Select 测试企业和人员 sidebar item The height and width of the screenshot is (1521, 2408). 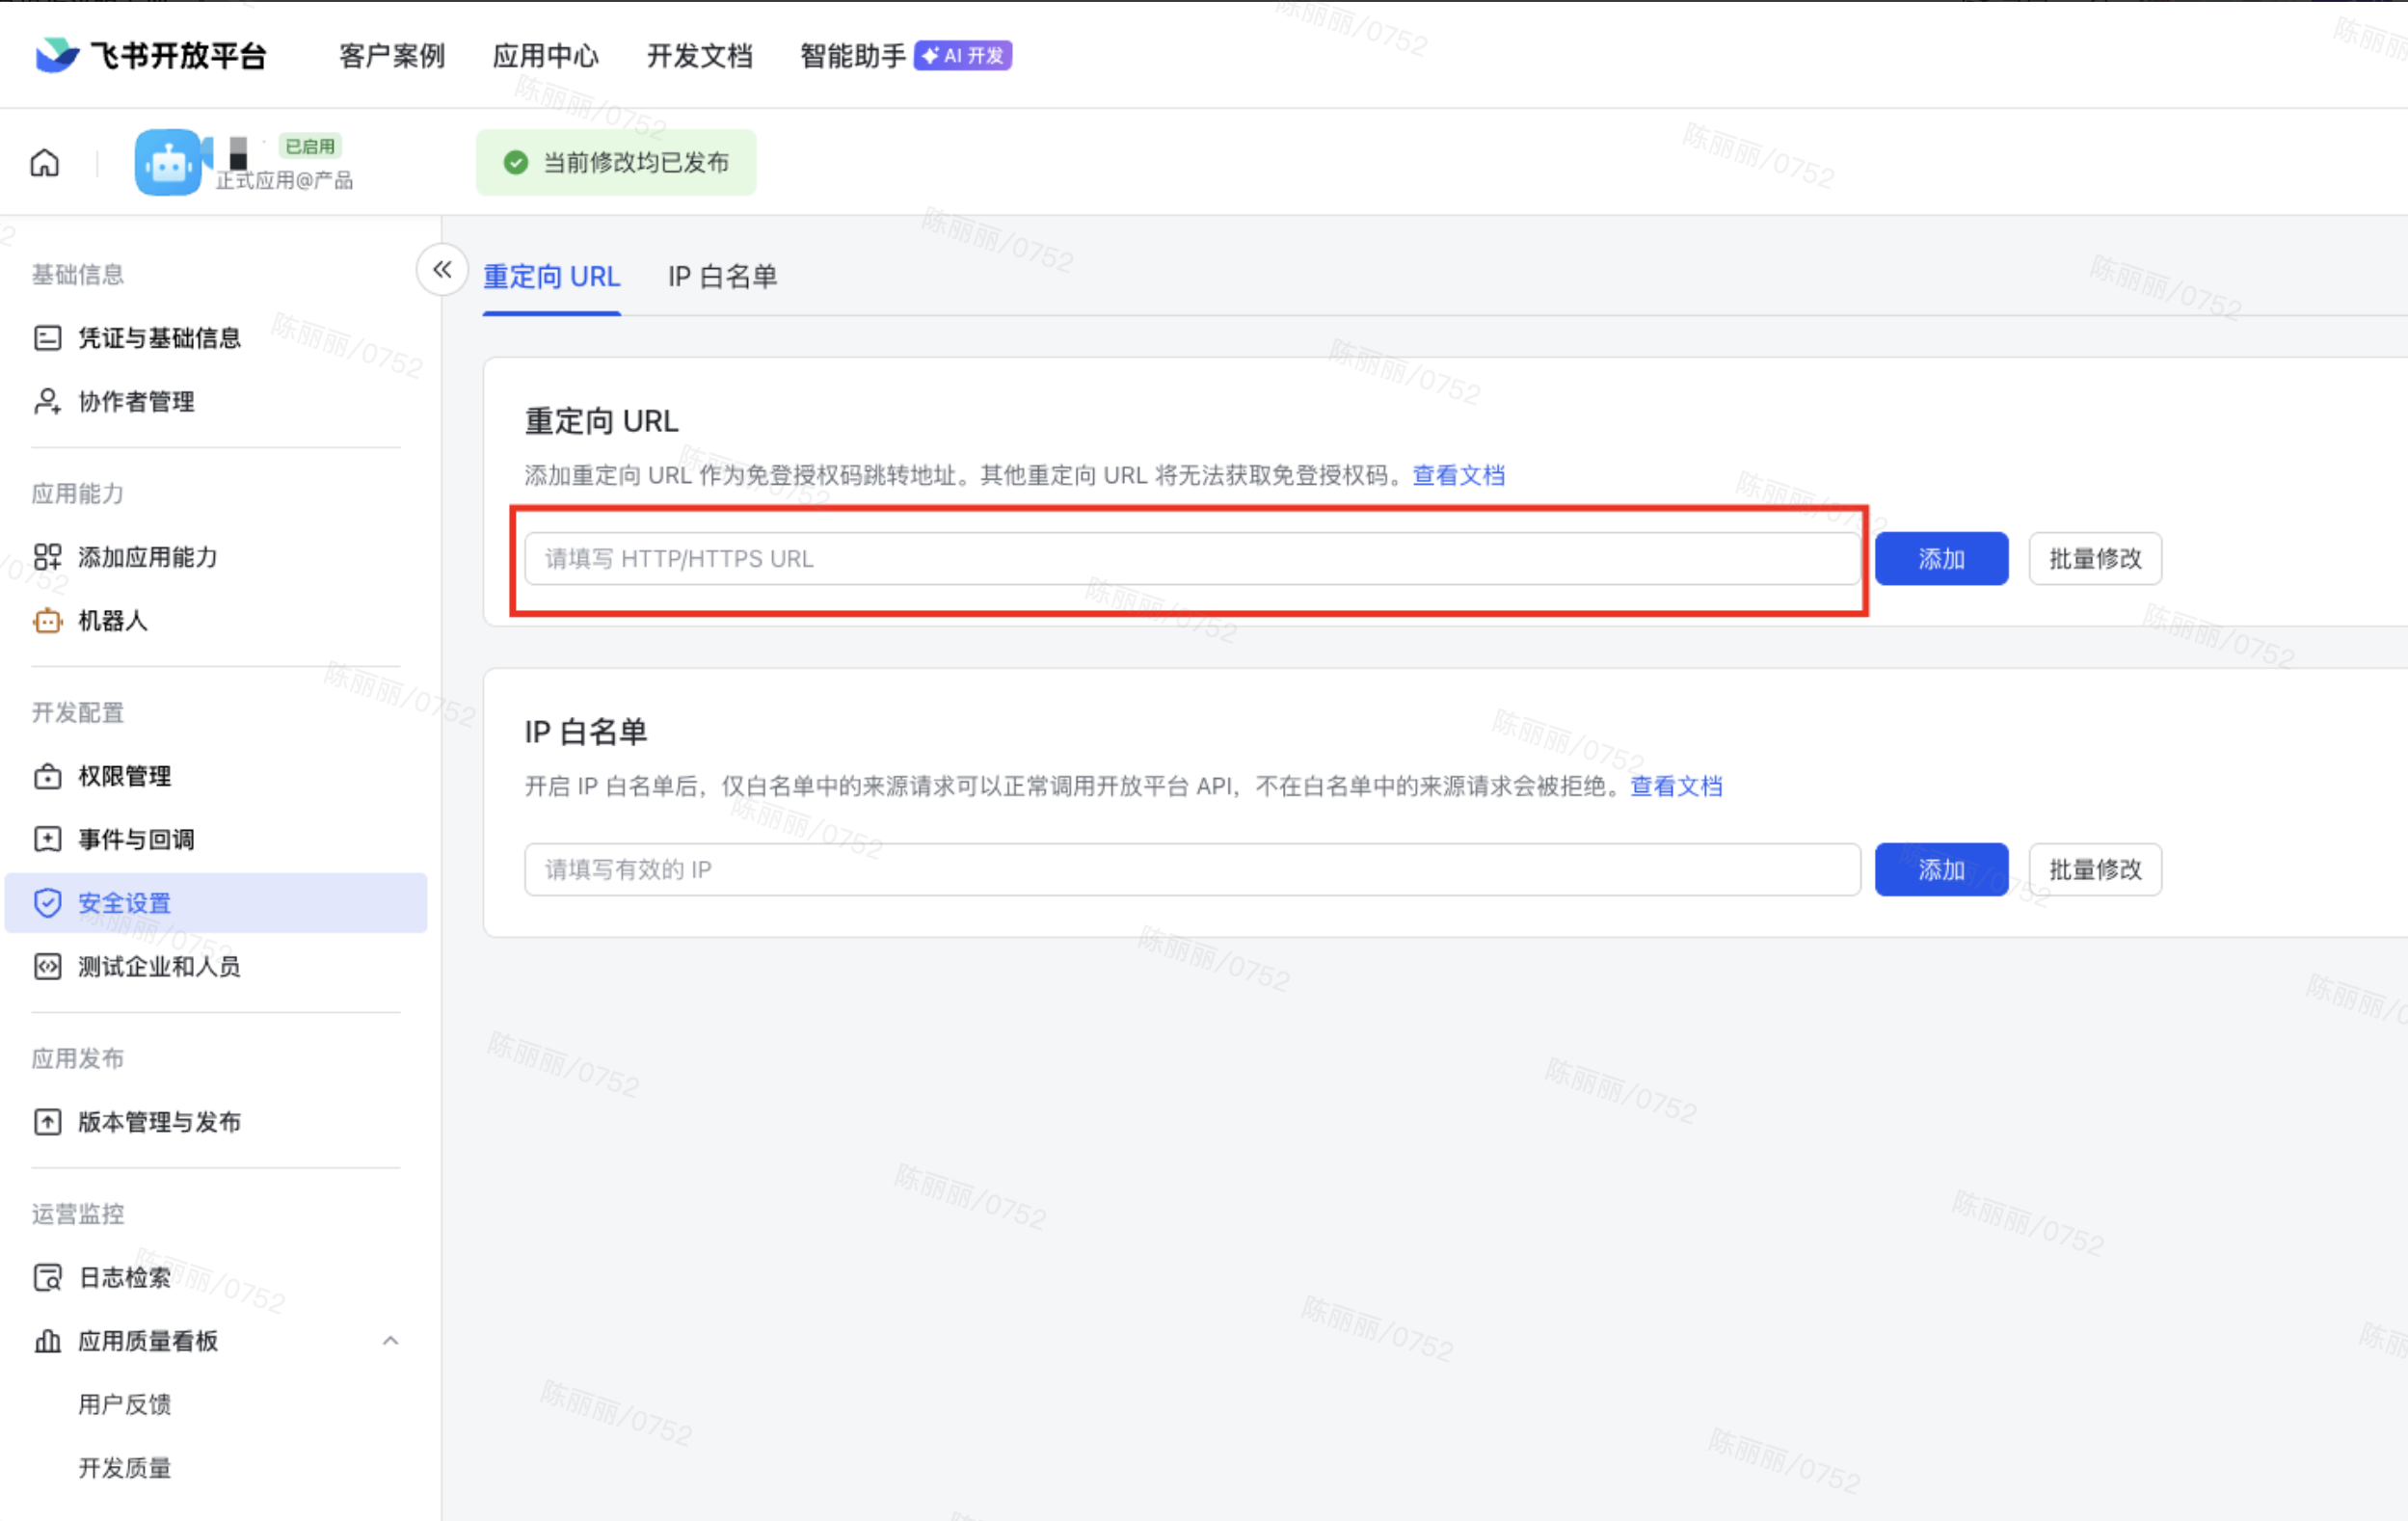[x=159, y=966]
